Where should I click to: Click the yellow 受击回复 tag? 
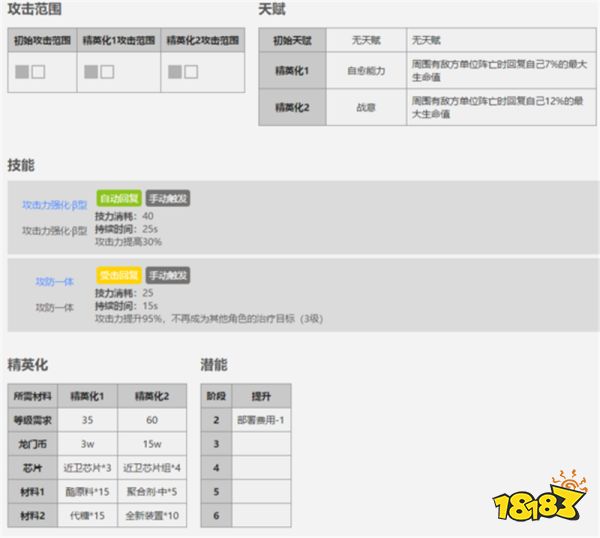tap(119, 275)
